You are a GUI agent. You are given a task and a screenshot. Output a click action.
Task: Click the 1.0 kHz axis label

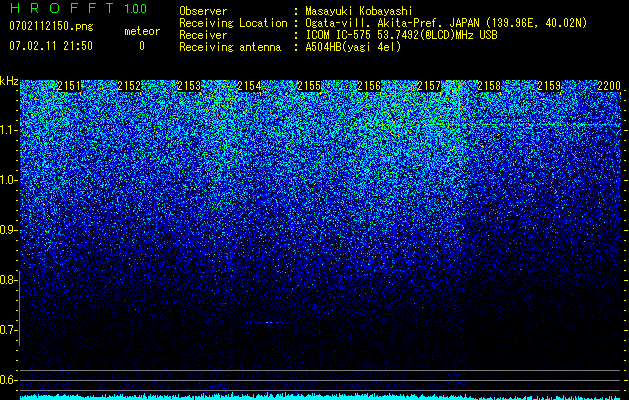(9, 180)
